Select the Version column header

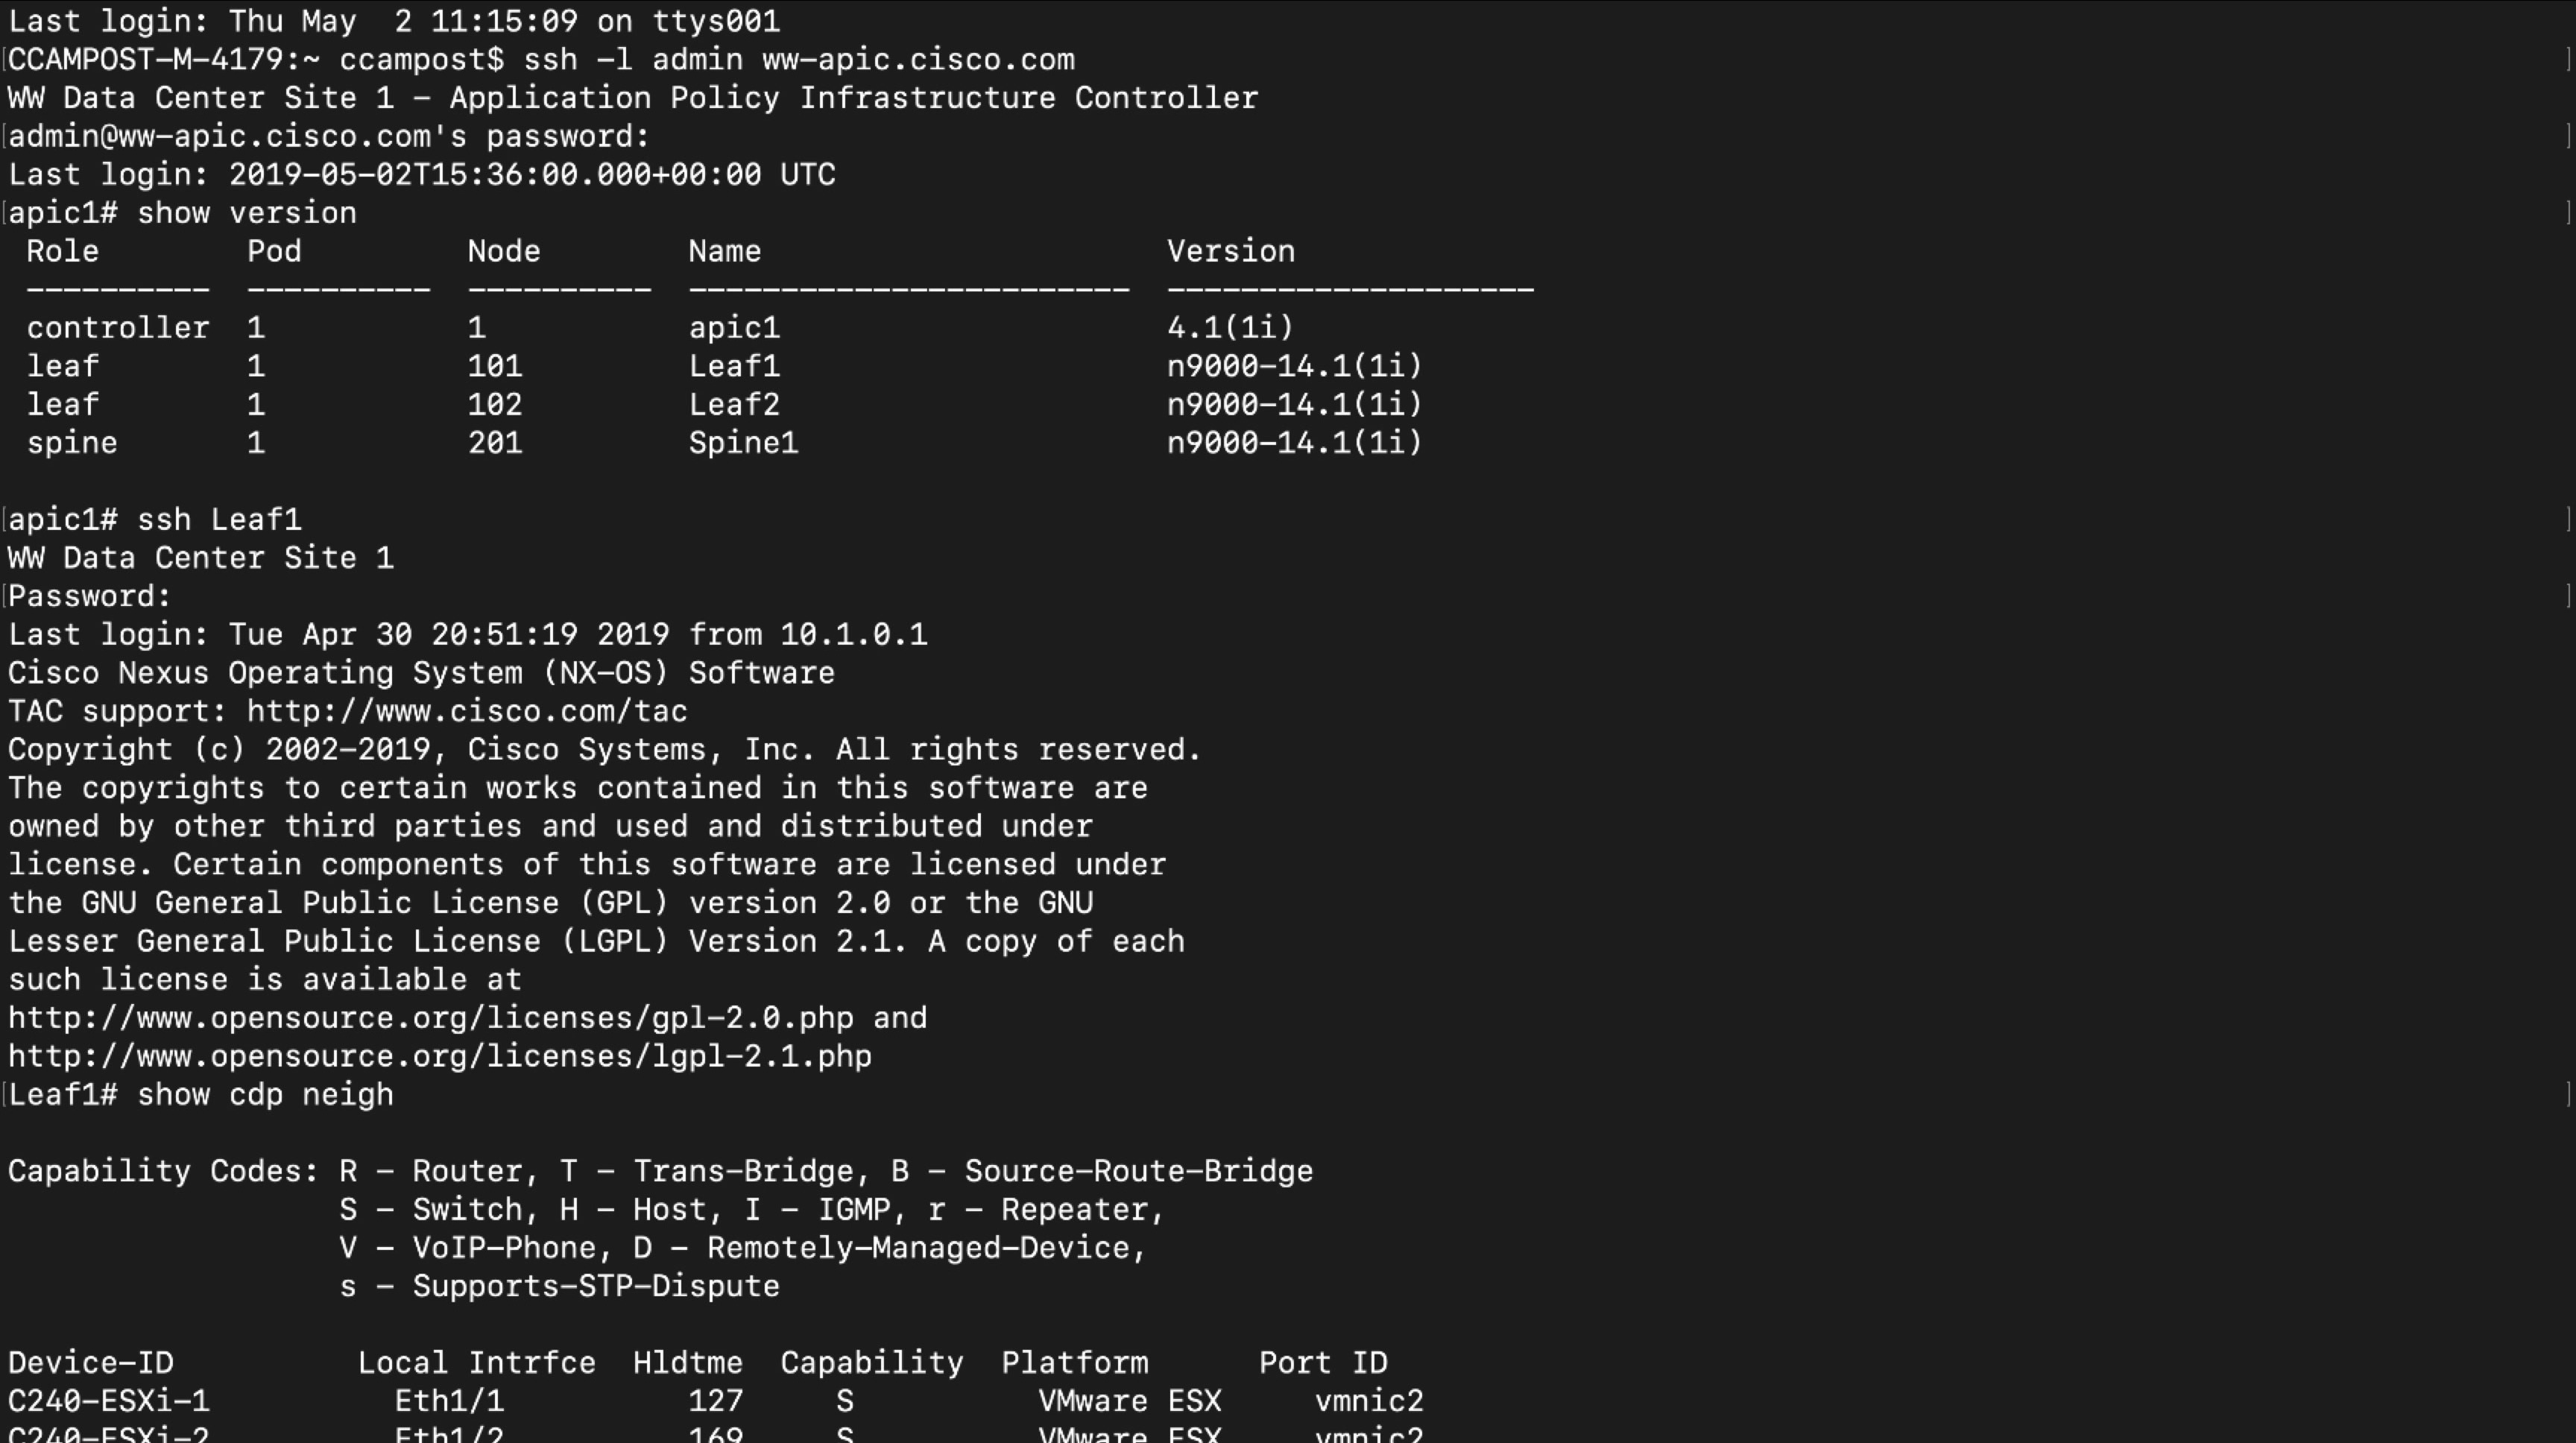coord(1230,251)
